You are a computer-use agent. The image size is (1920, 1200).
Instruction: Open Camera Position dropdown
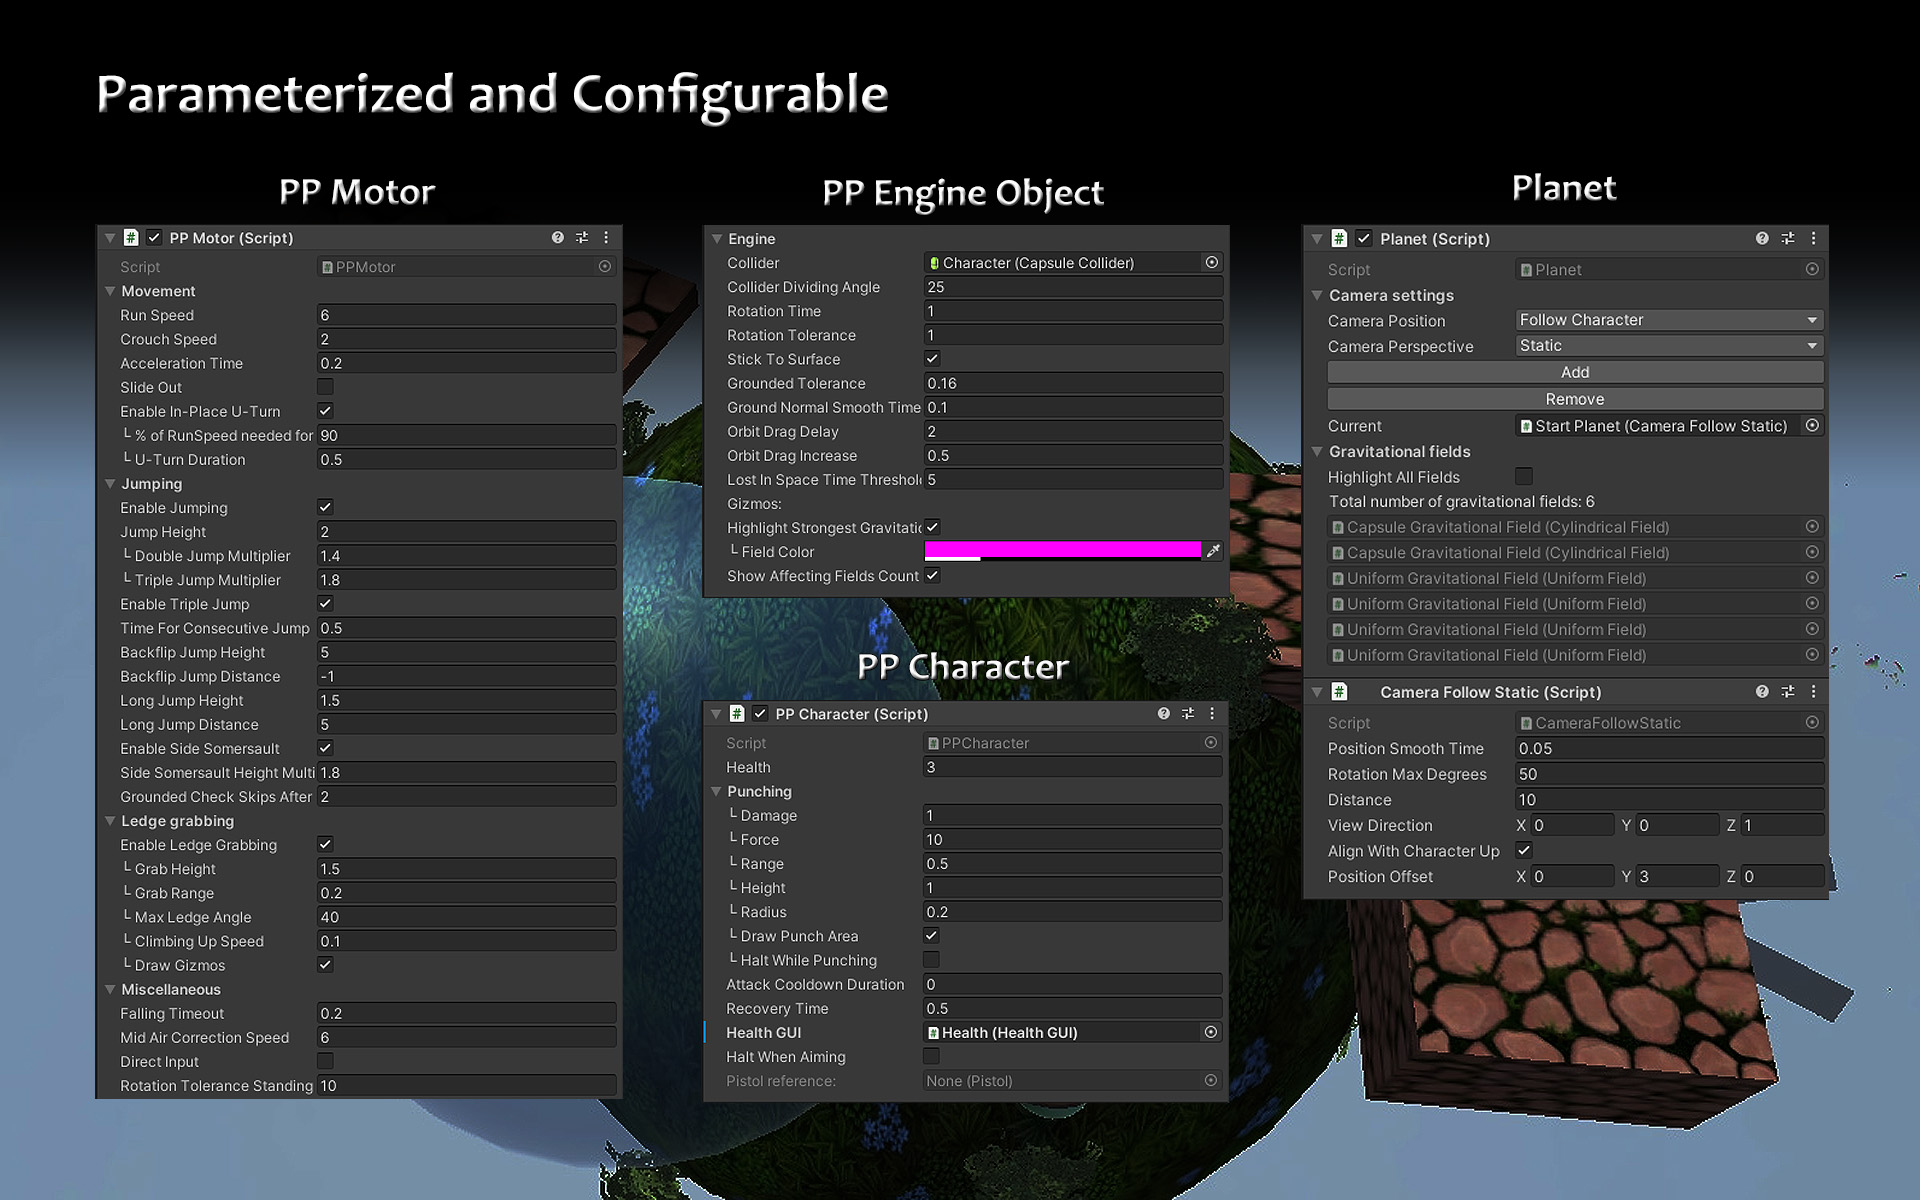tap(1668, 320)
